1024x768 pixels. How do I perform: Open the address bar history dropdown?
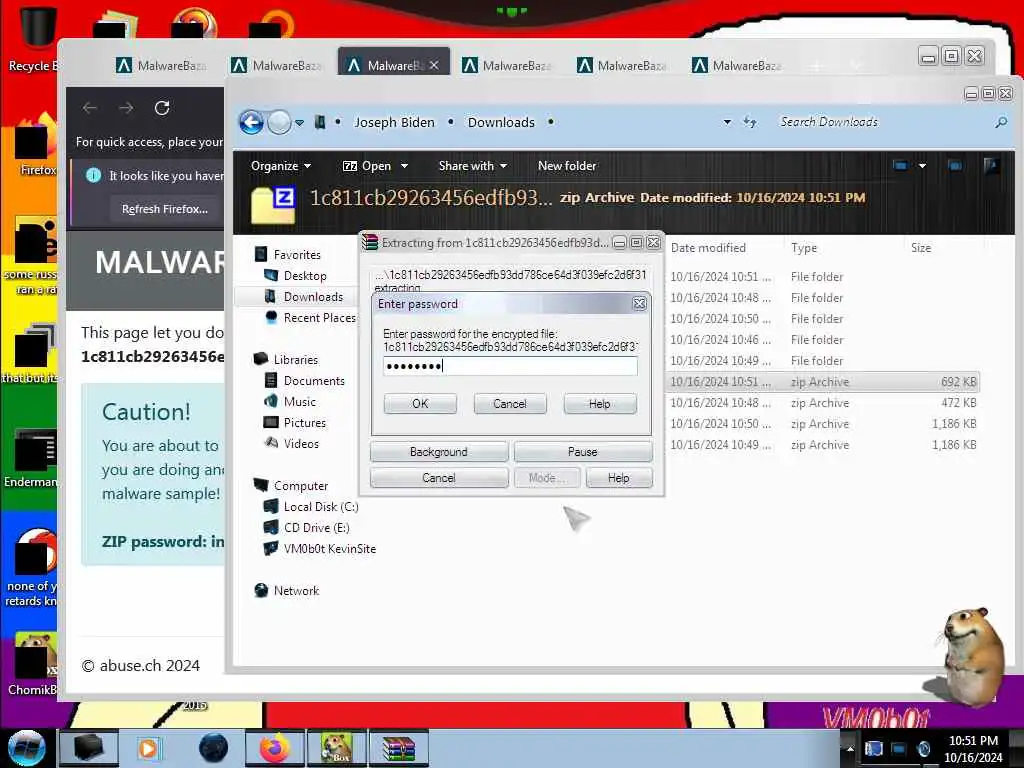coord(727,122)
